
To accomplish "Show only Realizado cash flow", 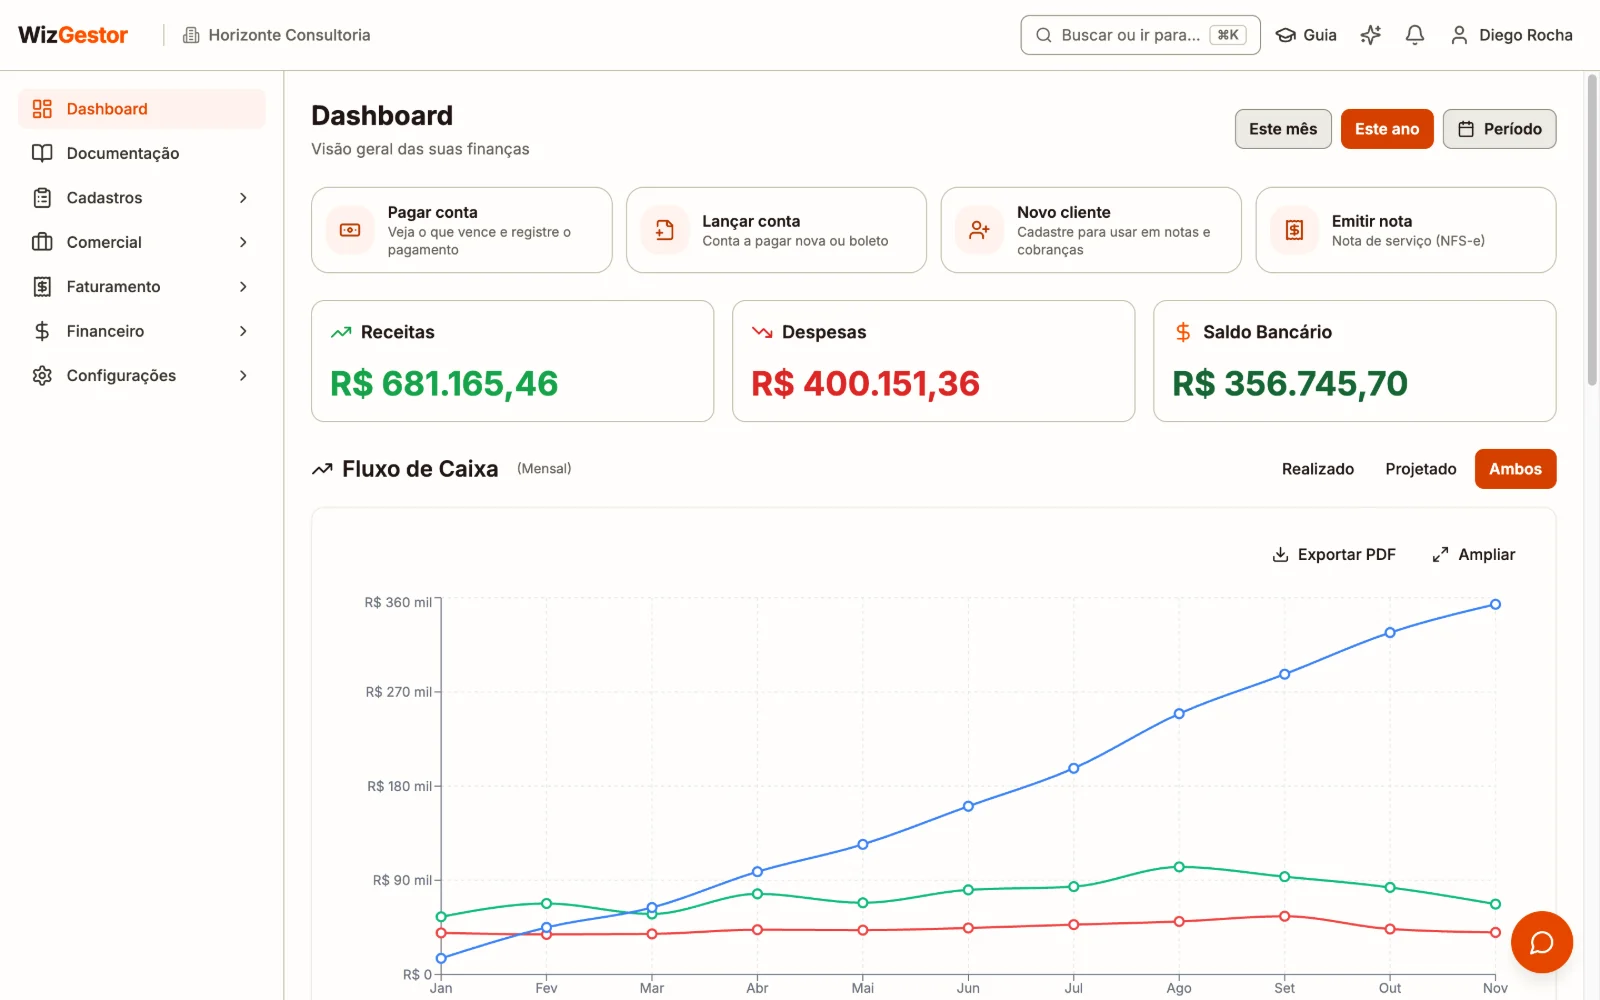I will point(1318,469).
